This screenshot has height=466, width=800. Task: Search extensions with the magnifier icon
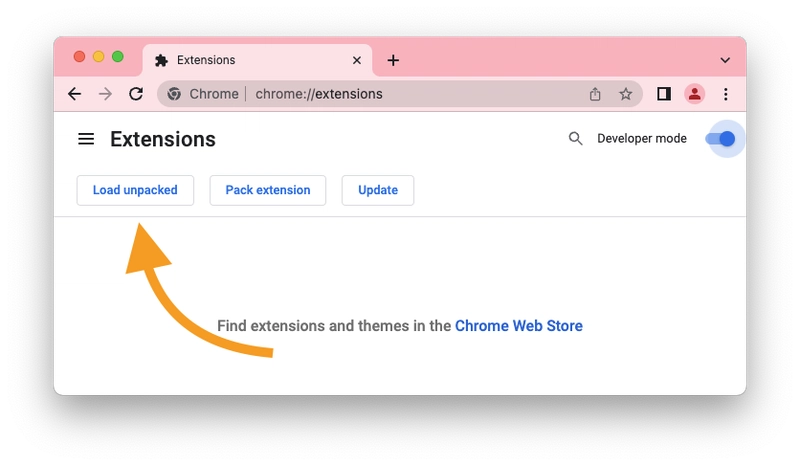(576, 138)
